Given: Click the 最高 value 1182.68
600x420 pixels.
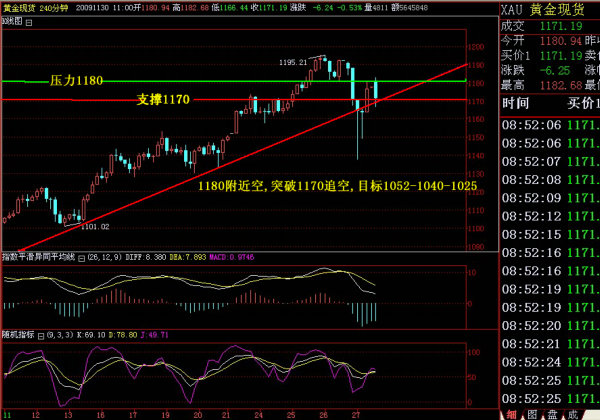Looking at the screenshot, I should pos(561,85).
